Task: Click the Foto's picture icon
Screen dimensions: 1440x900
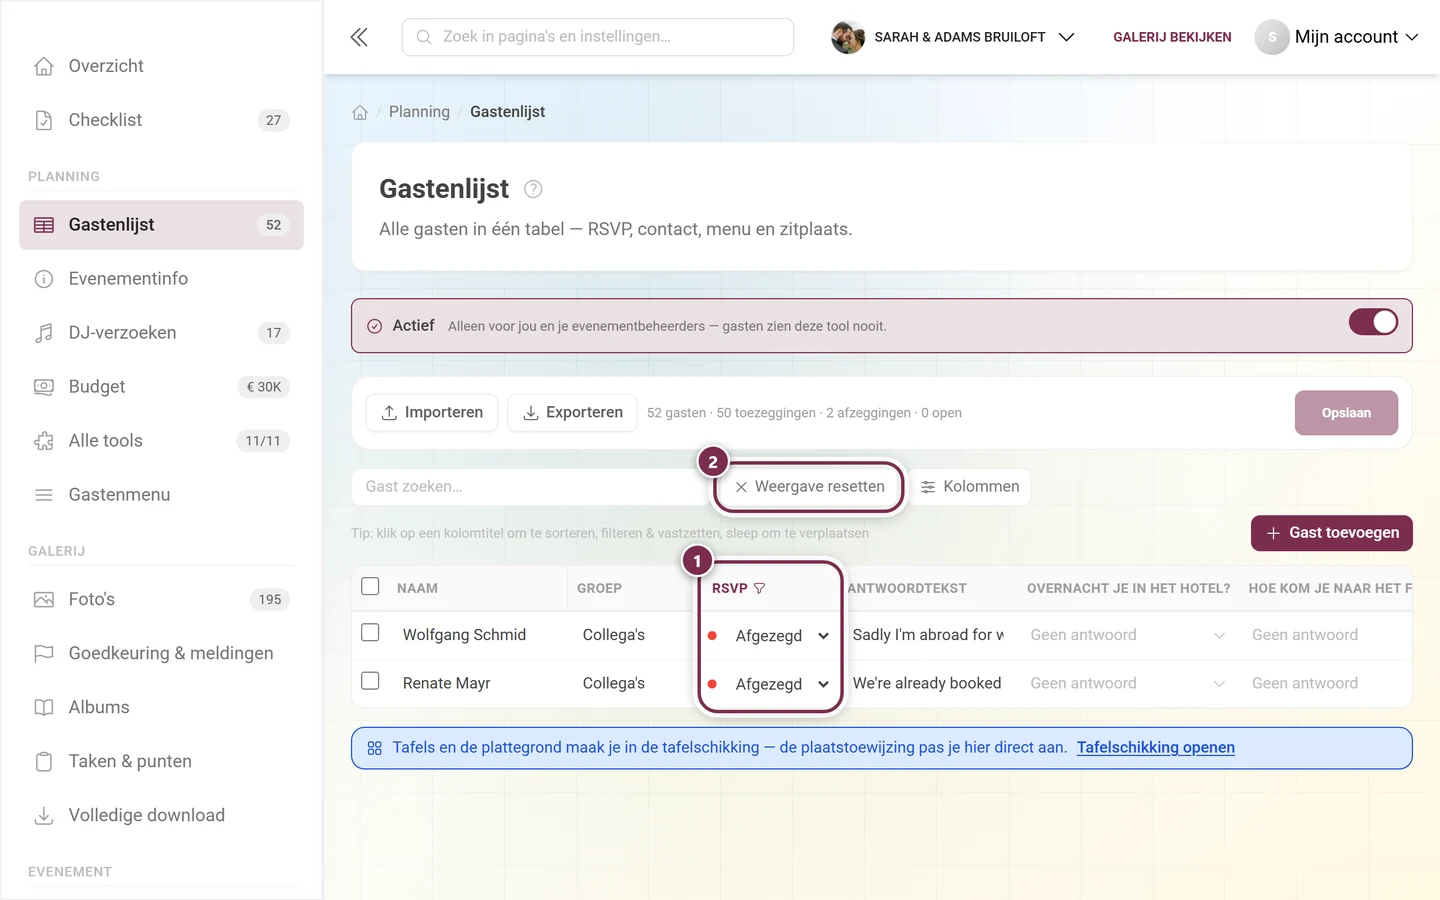Action: [44, 600]
